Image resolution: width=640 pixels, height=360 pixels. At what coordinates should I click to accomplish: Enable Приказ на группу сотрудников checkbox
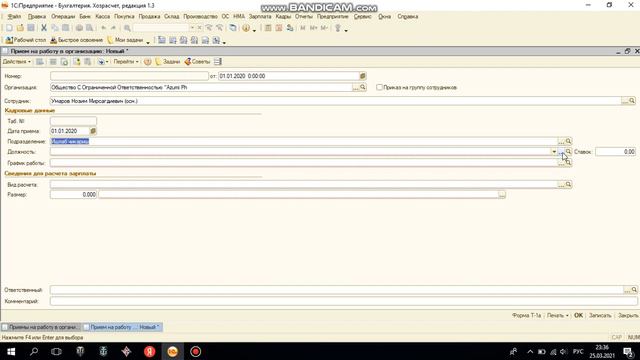click(379, 87)
